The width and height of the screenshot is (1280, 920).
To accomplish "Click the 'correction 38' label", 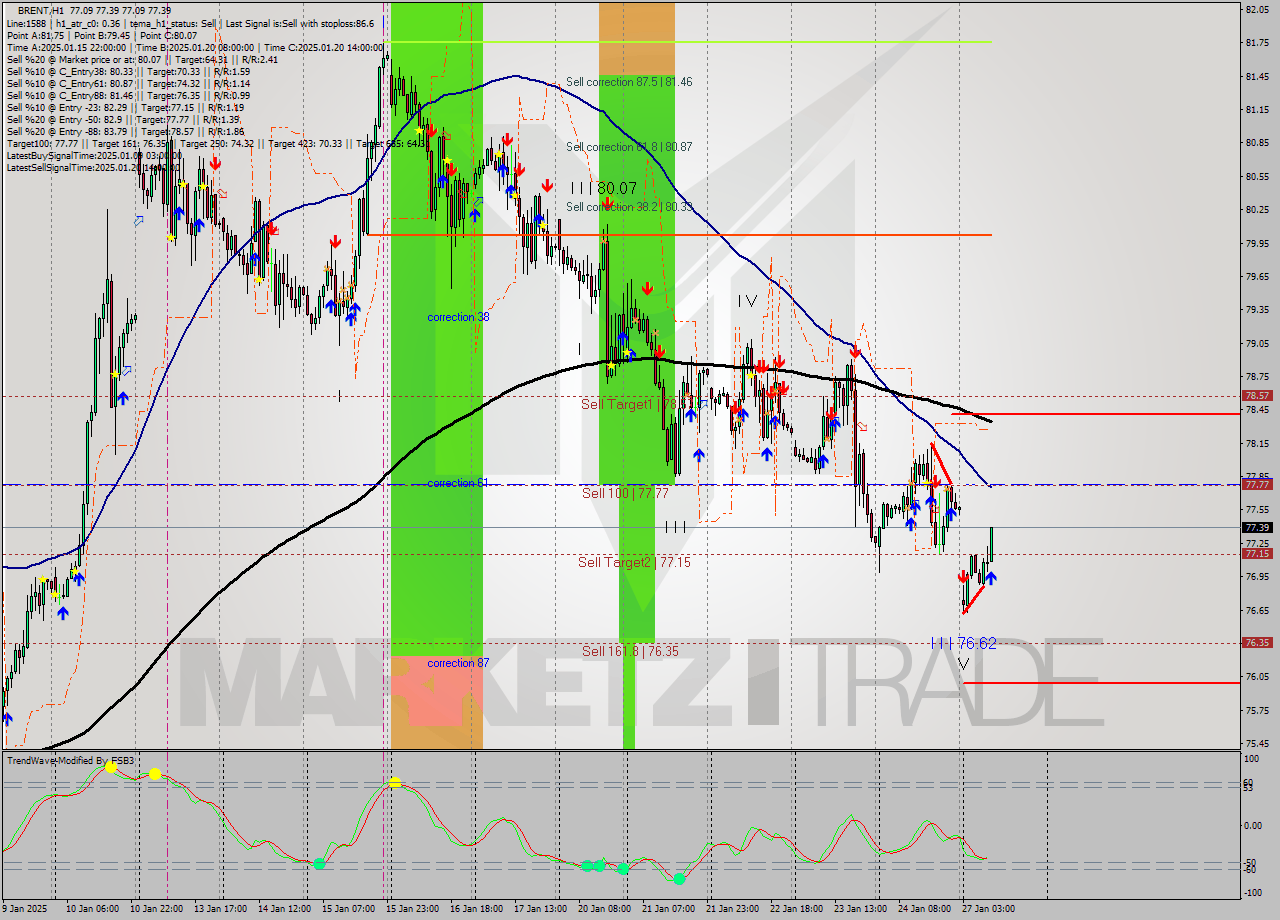I will coord(458,317).
